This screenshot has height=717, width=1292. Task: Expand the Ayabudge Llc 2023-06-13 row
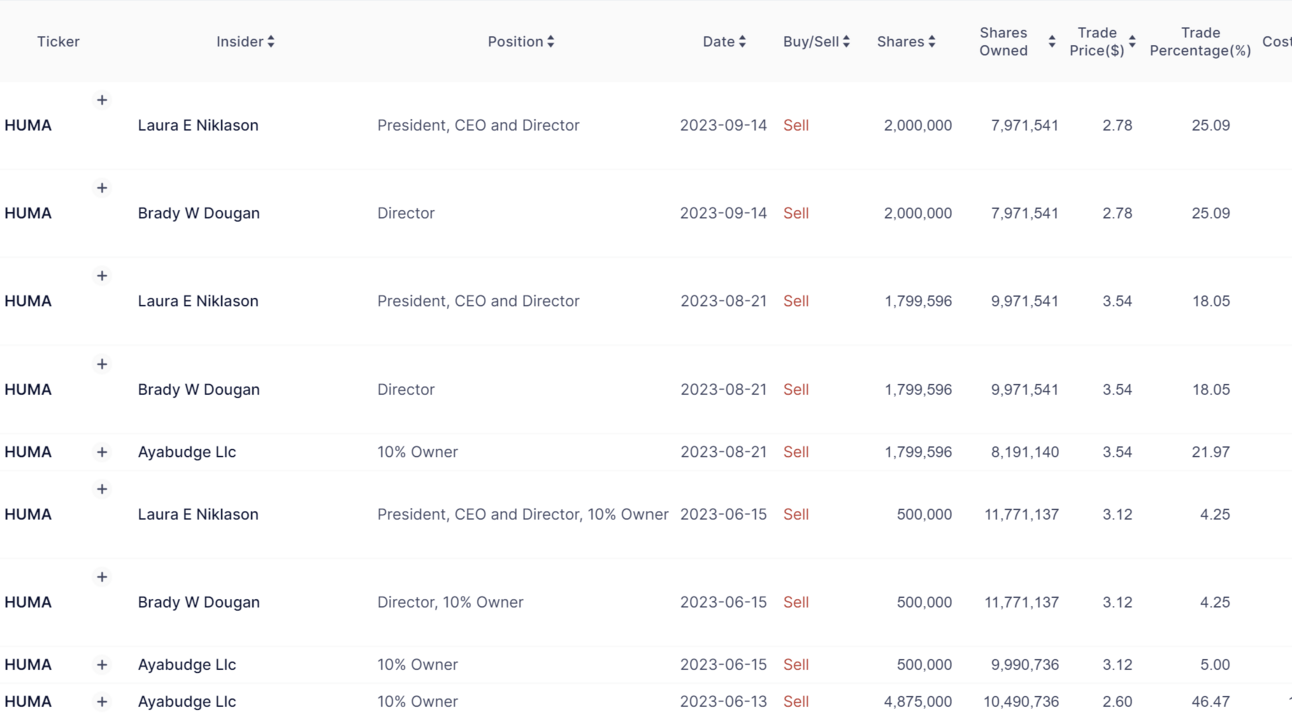102,702
